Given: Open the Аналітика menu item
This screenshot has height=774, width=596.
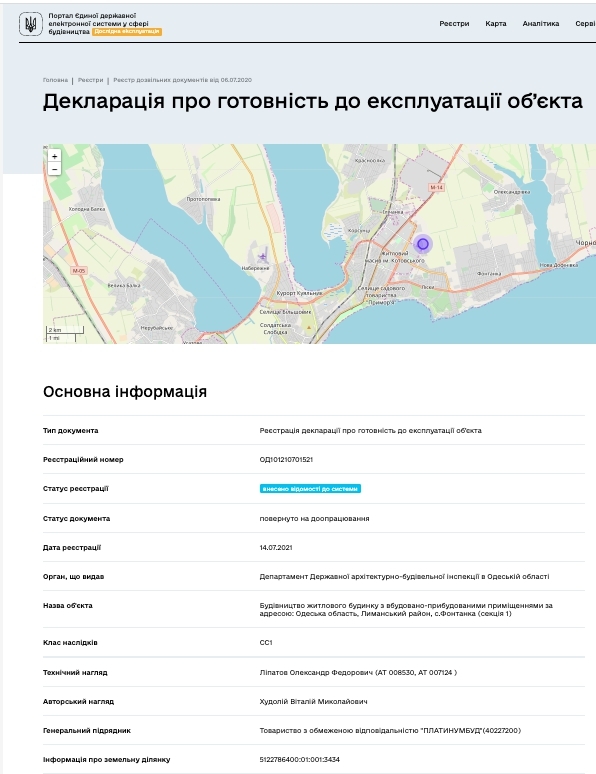Looking at the screenshot, I should [x=541, y=23].
